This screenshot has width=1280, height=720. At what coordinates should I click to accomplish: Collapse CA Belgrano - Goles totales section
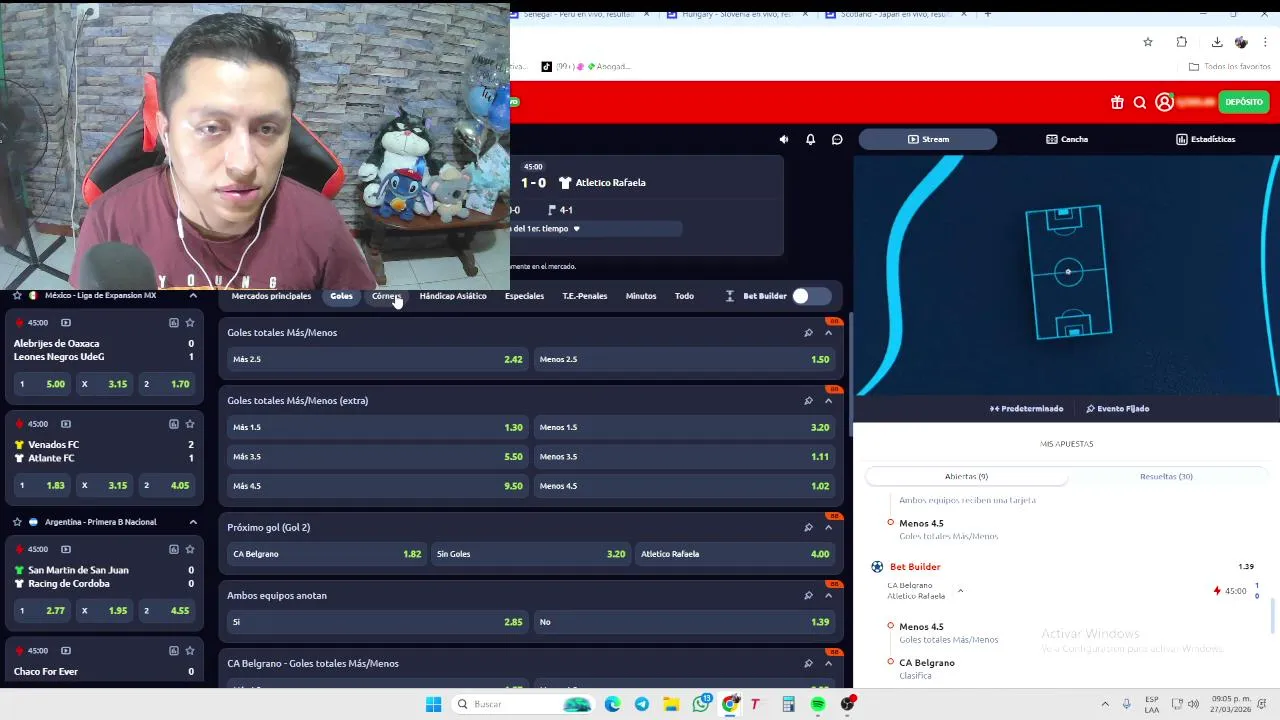coord(828,664)
